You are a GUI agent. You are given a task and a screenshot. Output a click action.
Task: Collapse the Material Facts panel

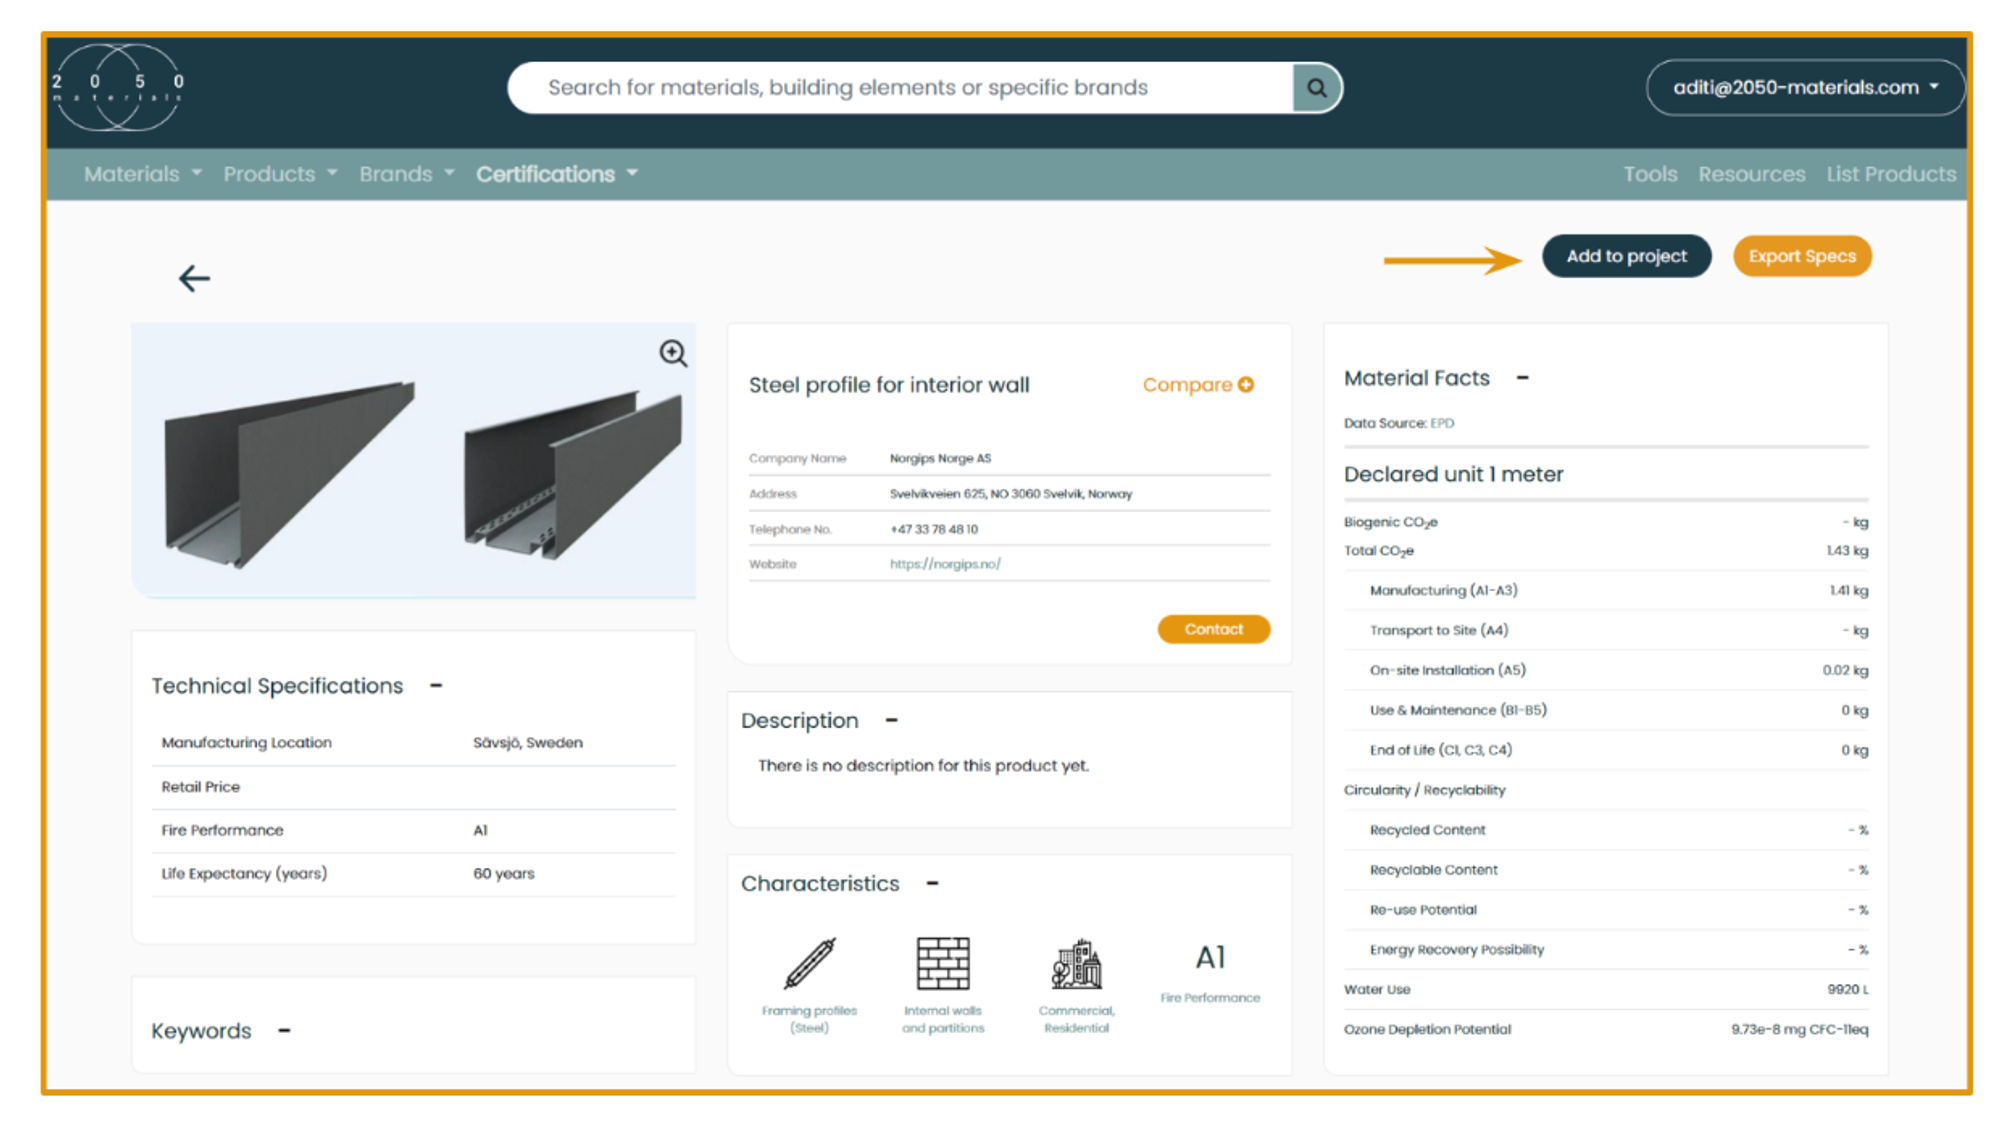[x=1522, y=378]
